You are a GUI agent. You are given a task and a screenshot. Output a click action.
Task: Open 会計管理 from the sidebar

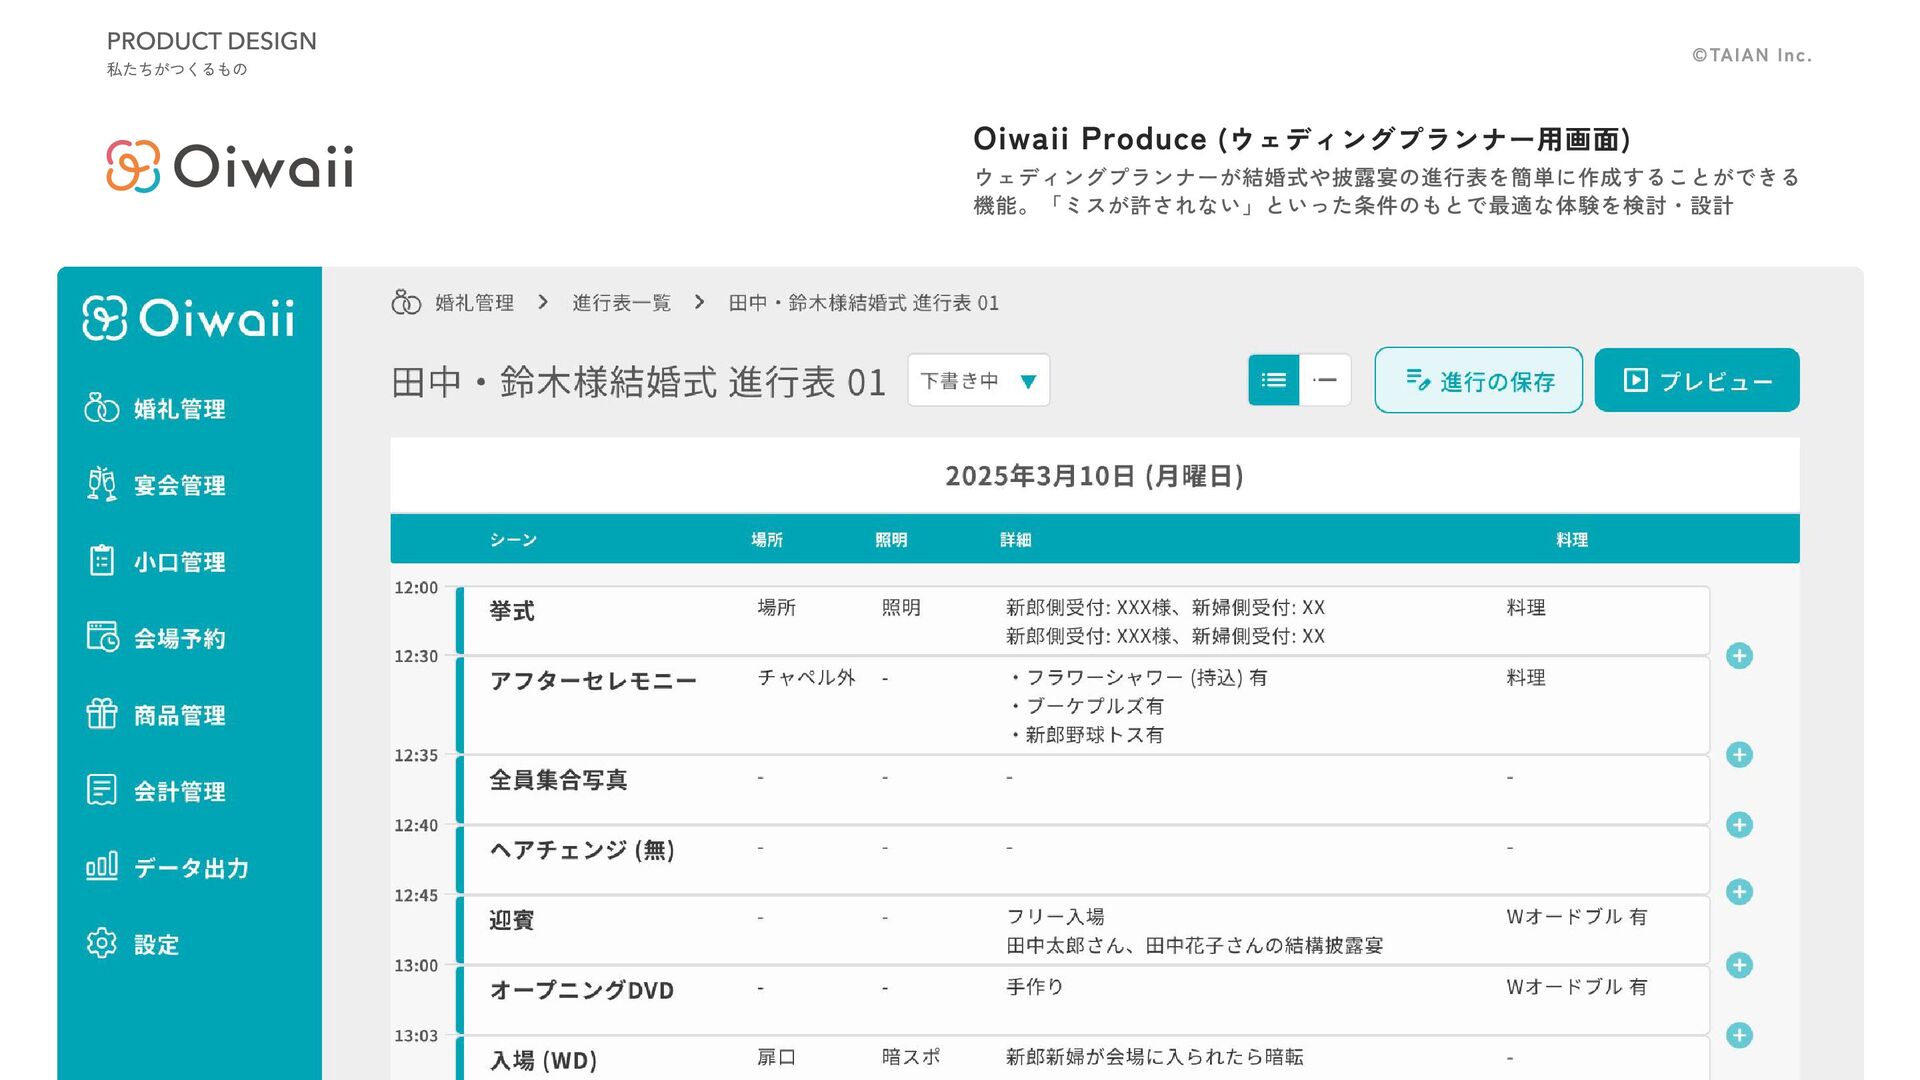[x=155, y=791]
